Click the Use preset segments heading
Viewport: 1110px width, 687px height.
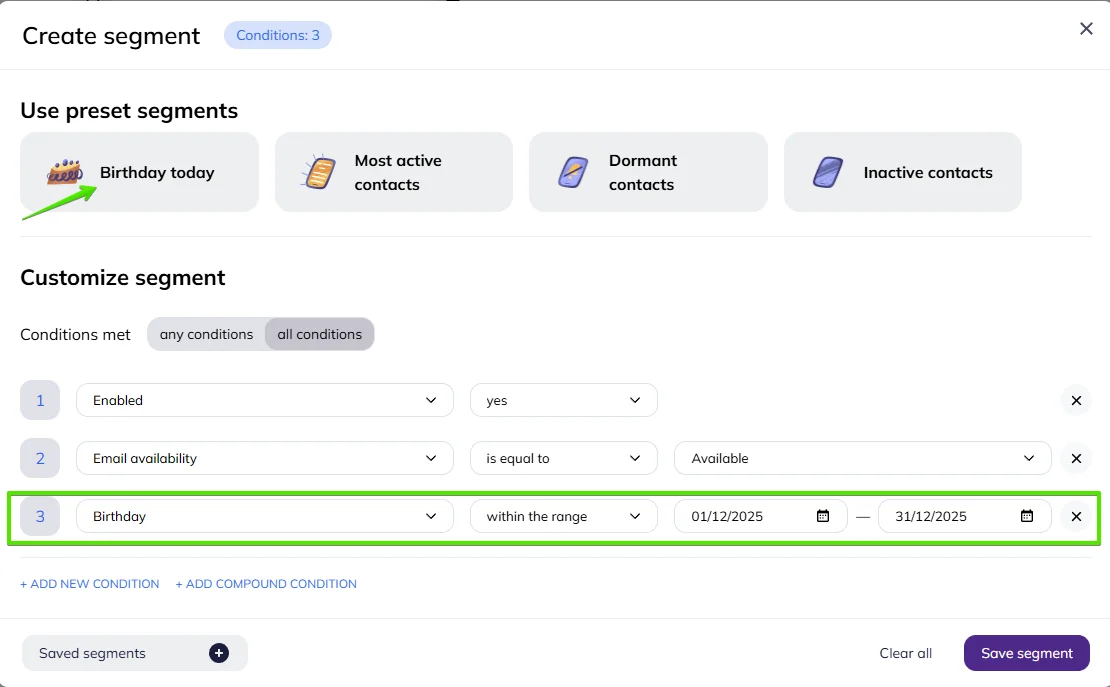click(129, 110)
